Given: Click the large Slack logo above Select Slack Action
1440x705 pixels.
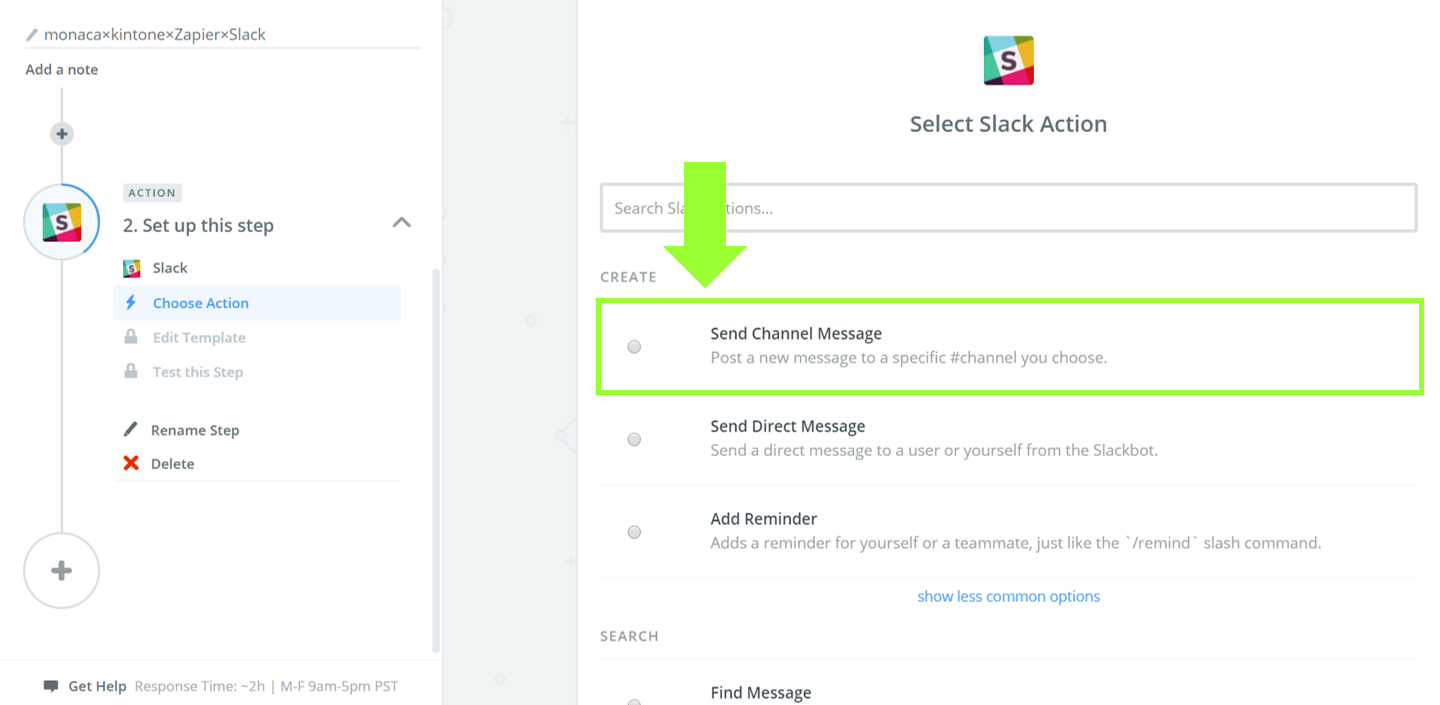Looking at the screenshot, I should coord(1008,61).
